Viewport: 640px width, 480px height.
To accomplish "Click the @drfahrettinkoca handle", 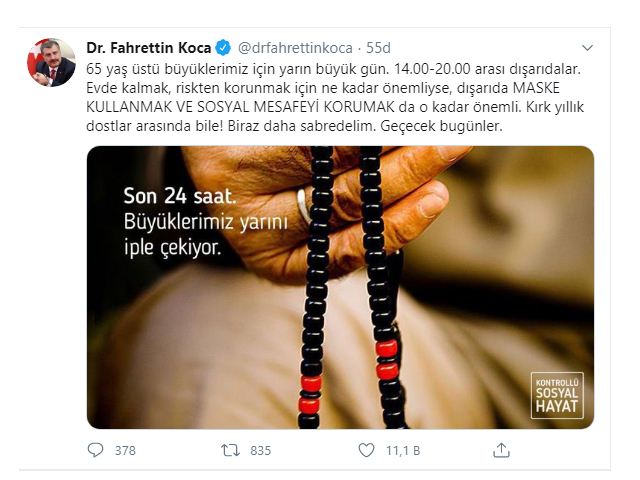I will point(295,48).
